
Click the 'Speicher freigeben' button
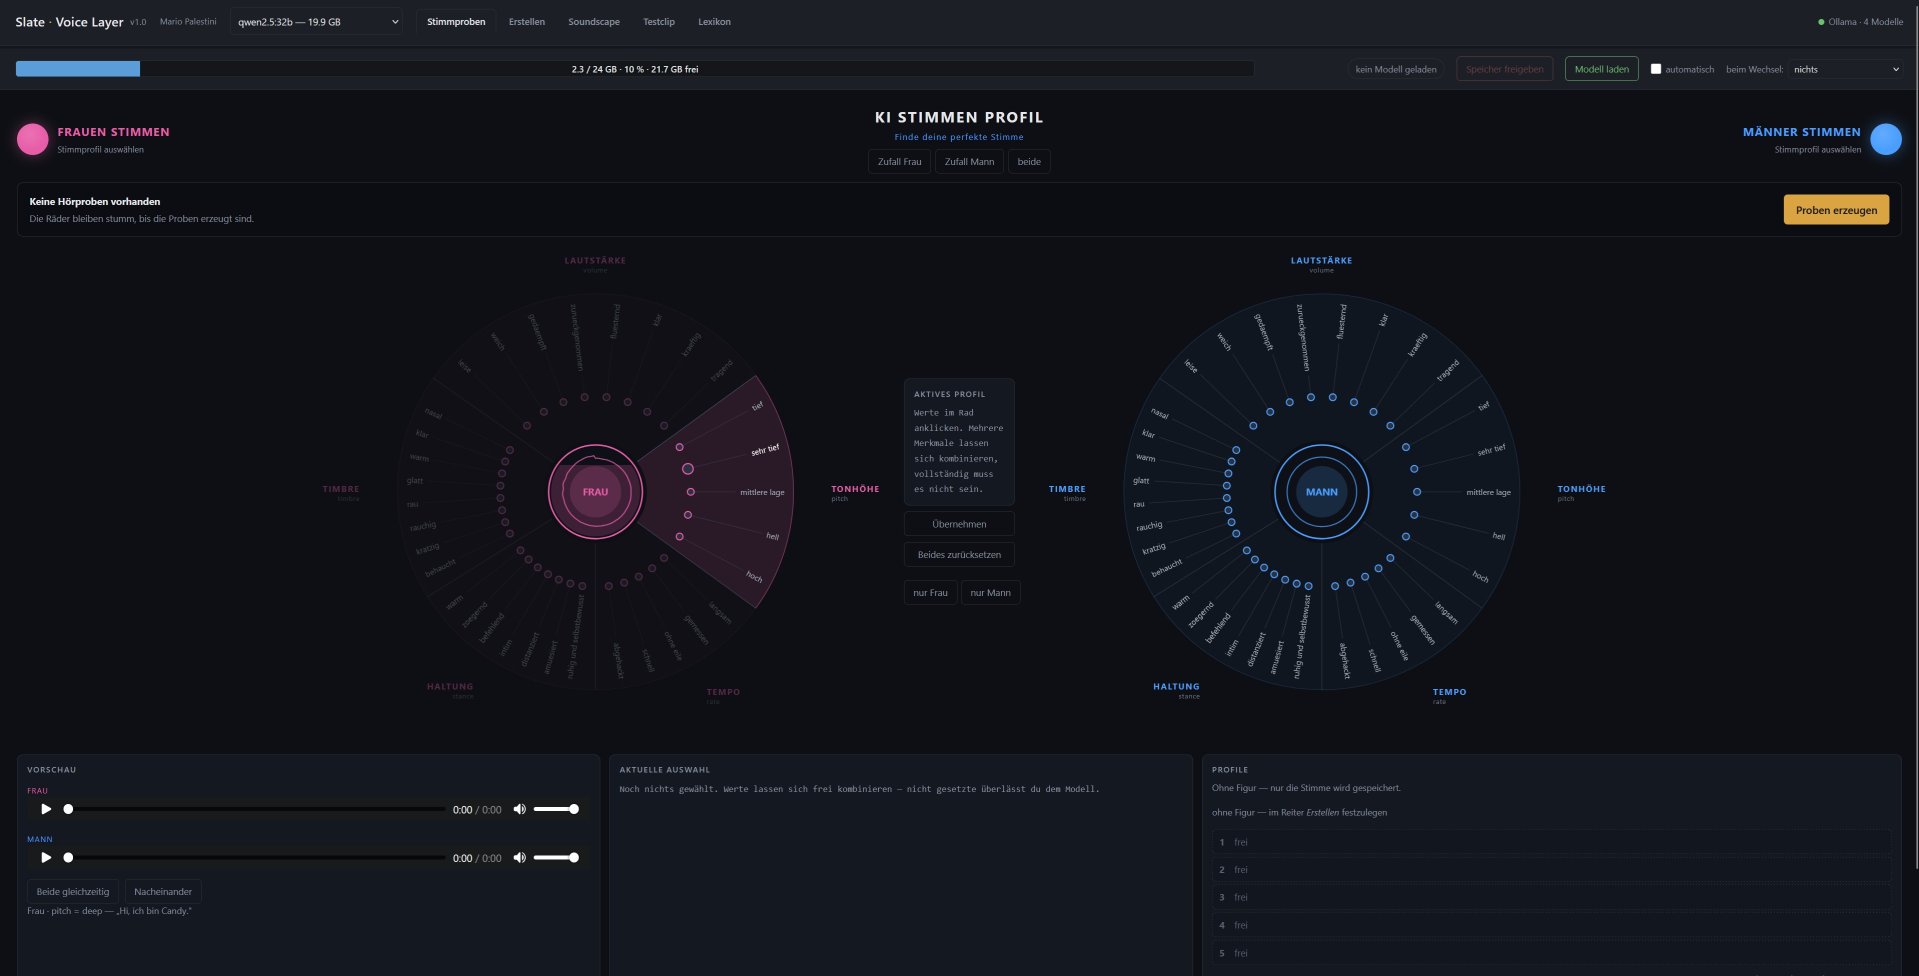1505,69
